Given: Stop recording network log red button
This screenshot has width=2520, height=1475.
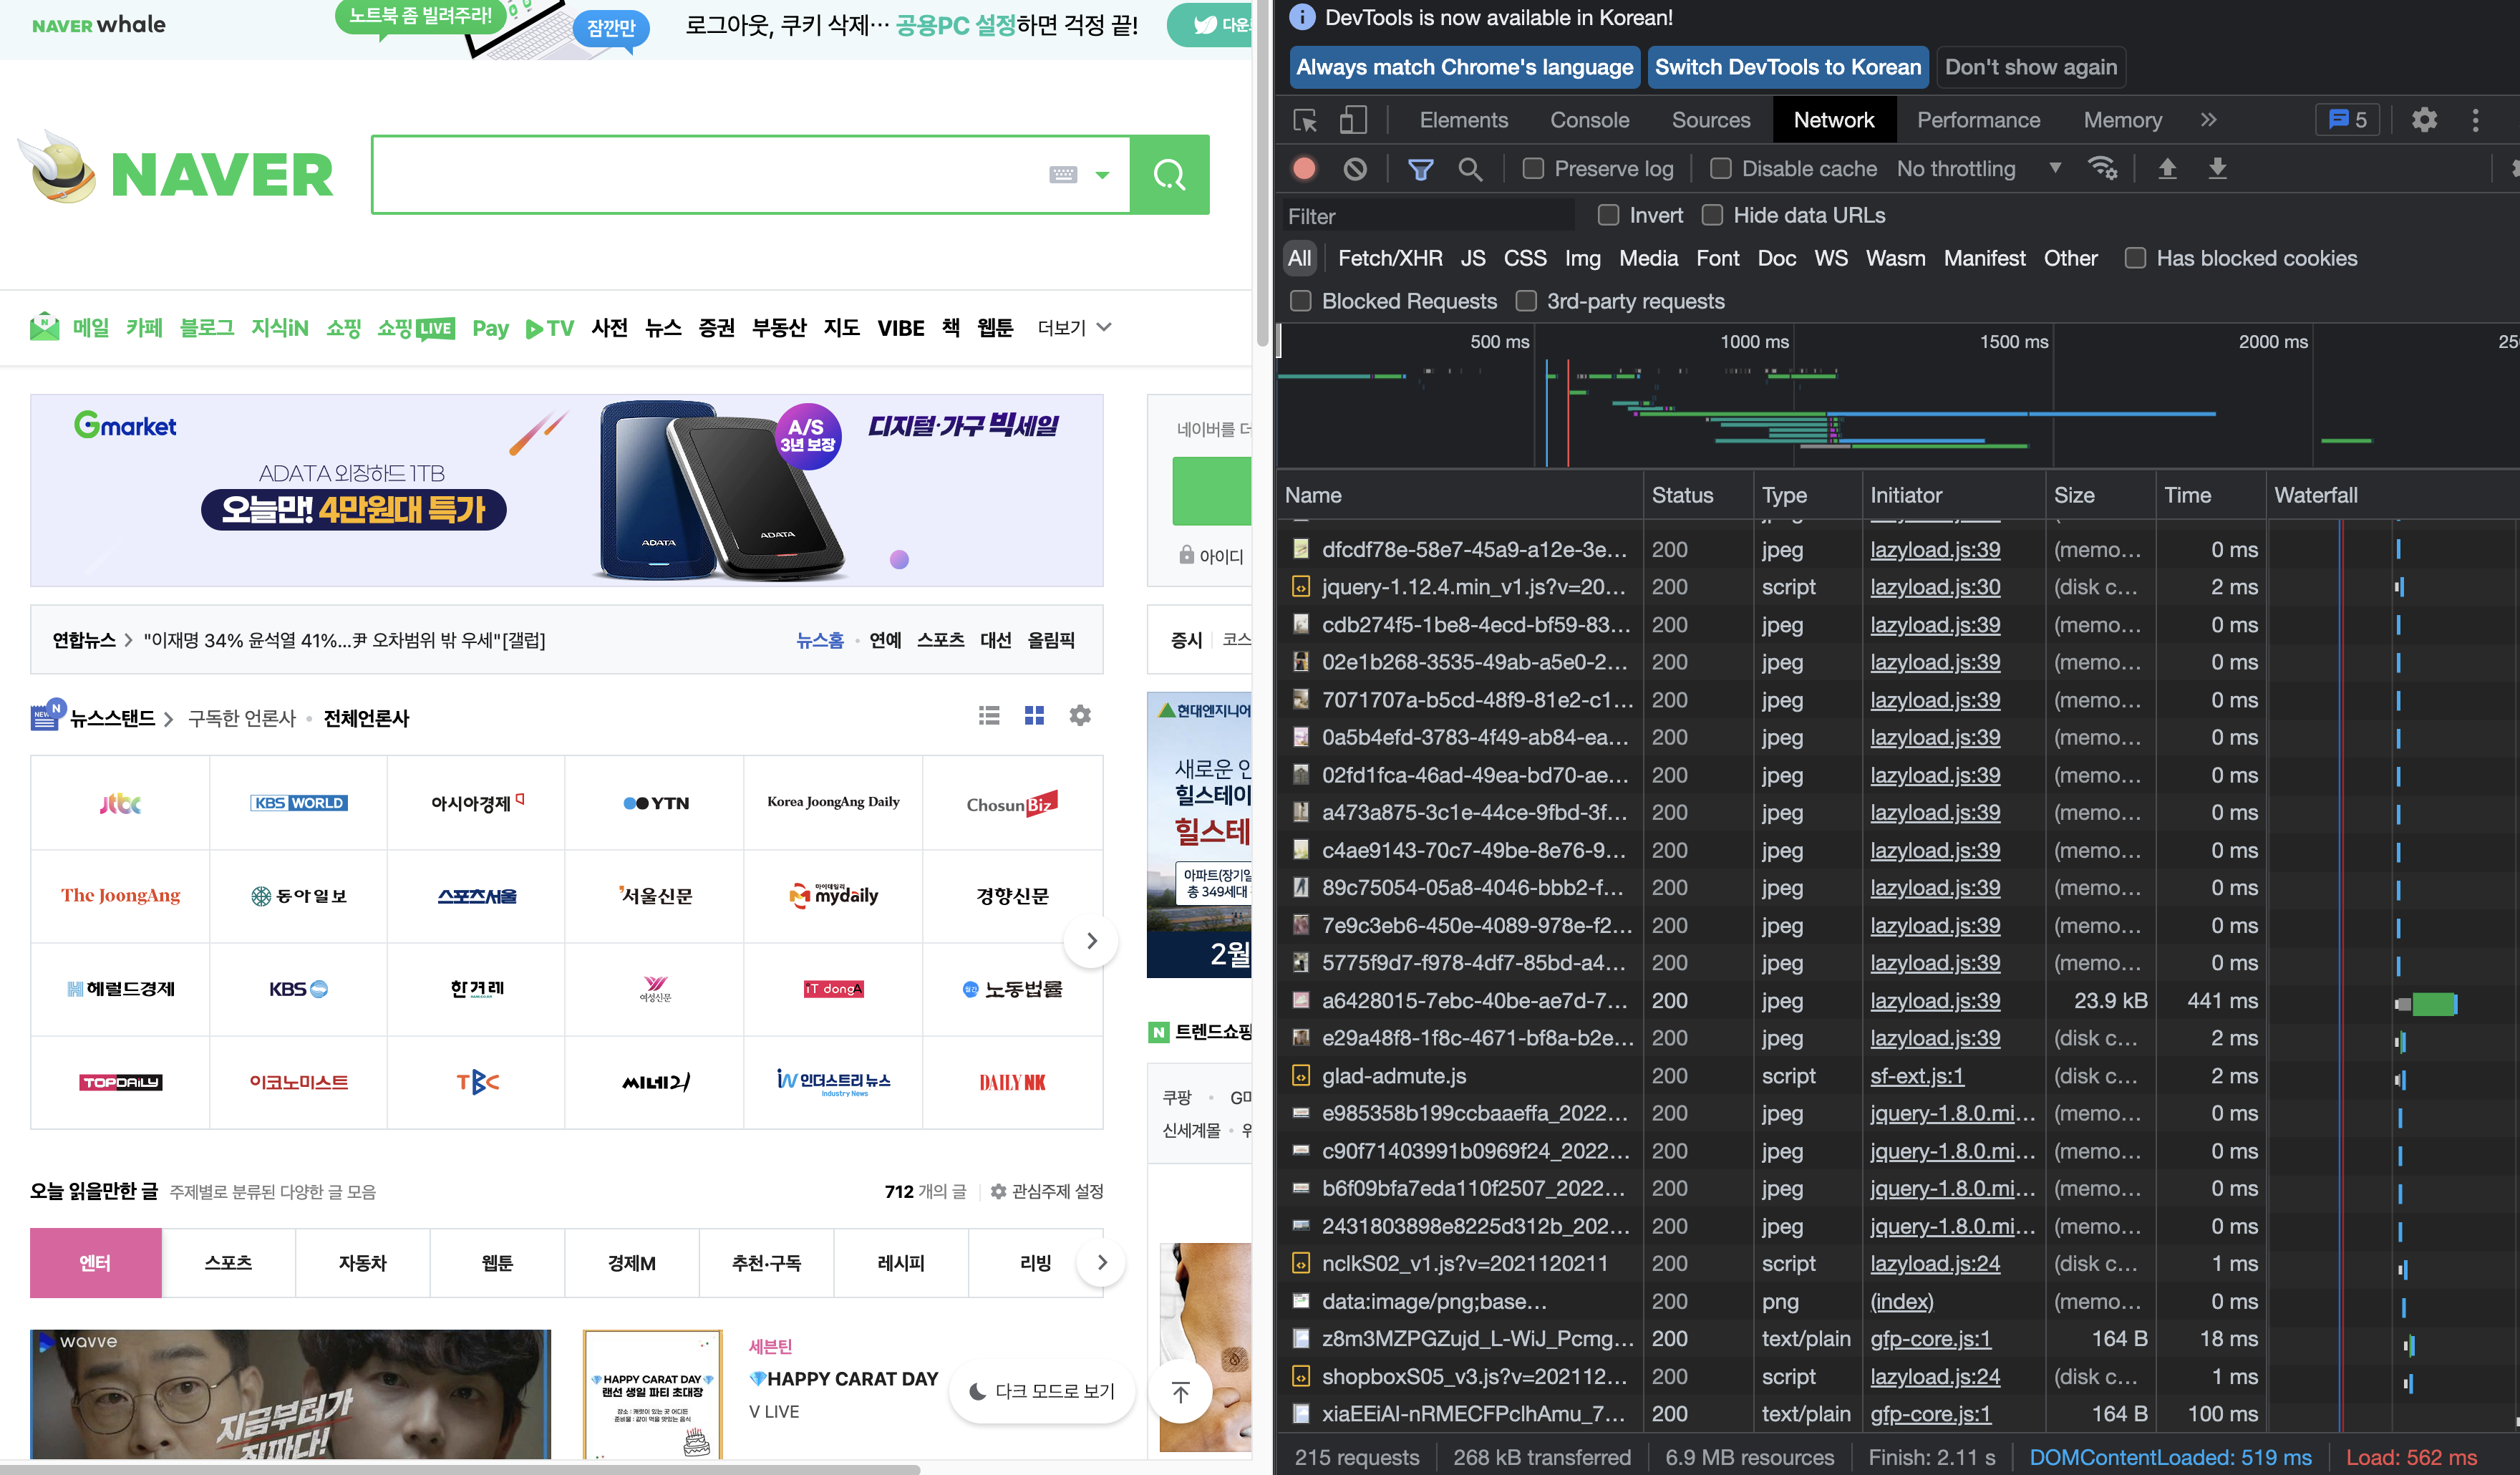Looking at the screenshot, I should click(x=1304, y=169).
